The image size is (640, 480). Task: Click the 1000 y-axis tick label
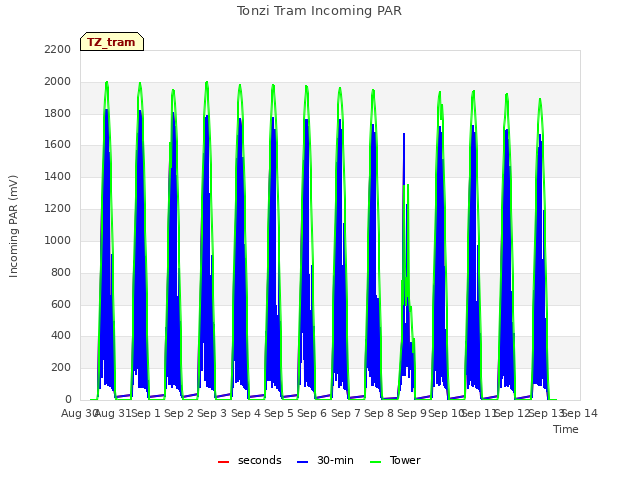[x=58, y=240]
